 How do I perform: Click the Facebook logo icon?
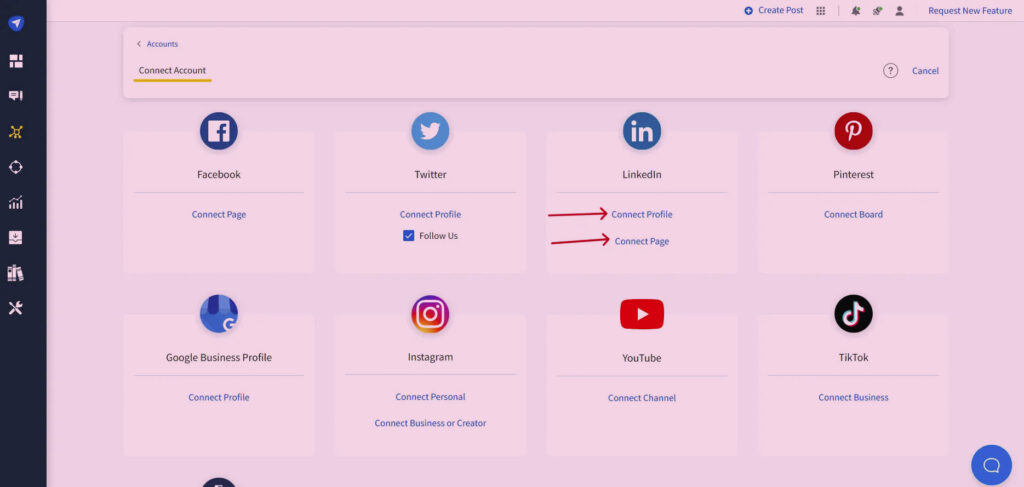(219, 131)
